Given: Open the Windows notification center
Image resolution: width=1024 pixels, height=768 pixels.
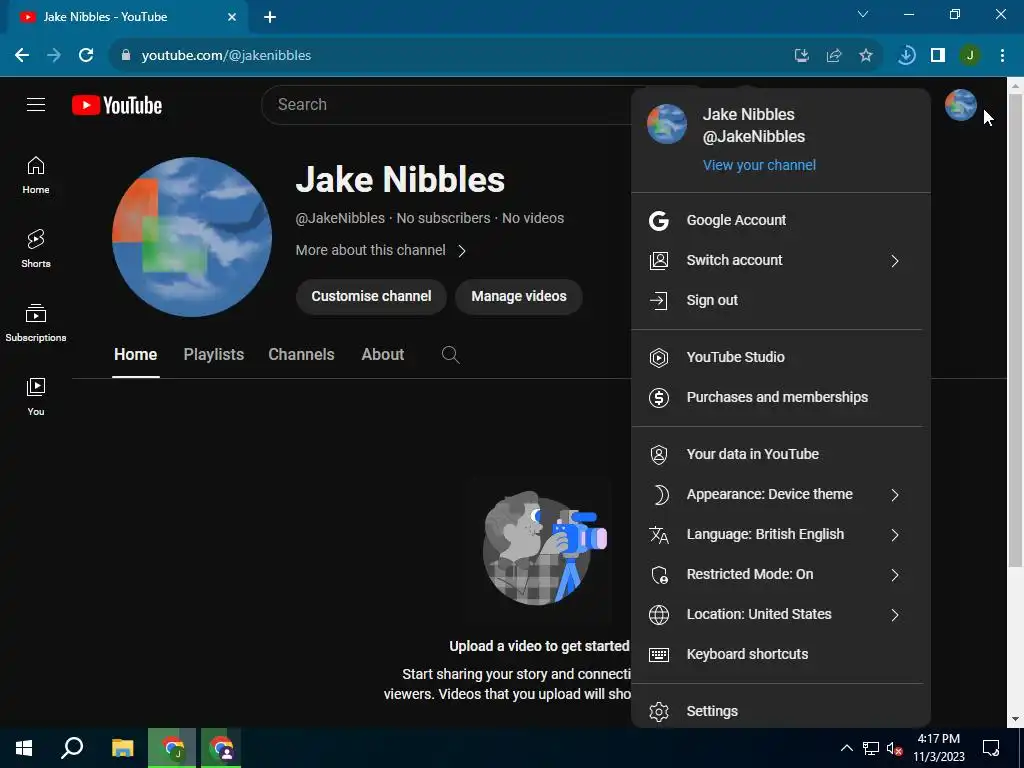Looking at the screenshot, I should click(x=991, y=748).
